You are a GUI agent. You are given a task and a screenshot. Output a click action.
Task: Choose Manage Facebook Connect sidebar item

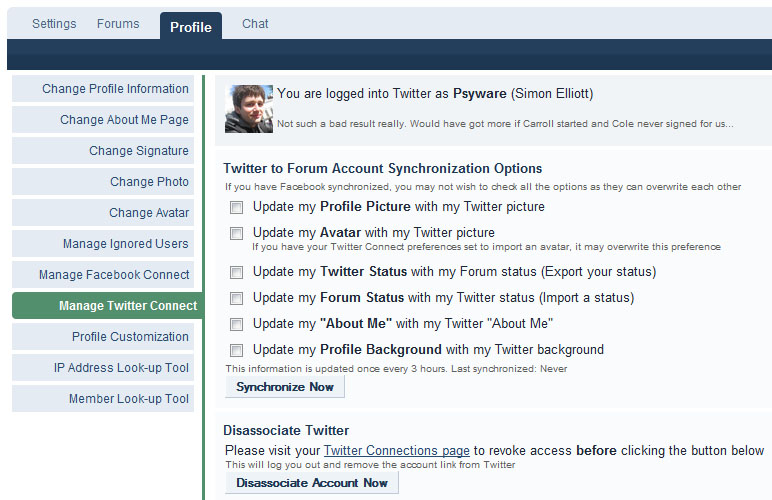click(x=114, y=275)
